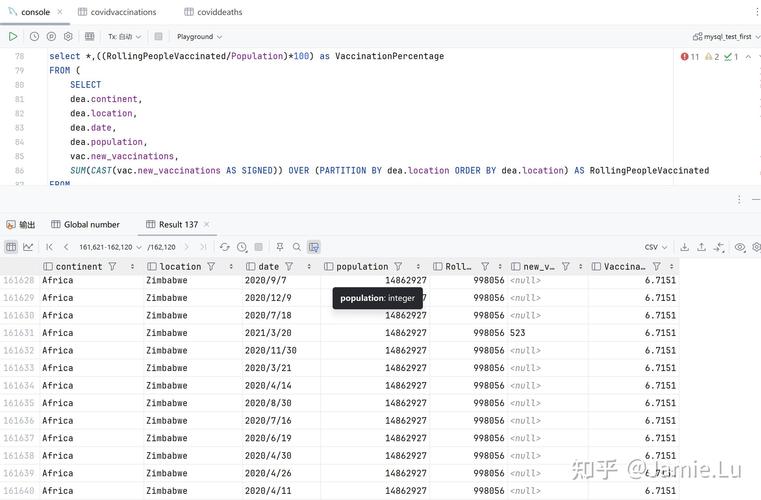Screen dimensions: 761x500
Task: Switch to the coviddeaths tab
Action: pyautogui.click(x=214, y=12)
